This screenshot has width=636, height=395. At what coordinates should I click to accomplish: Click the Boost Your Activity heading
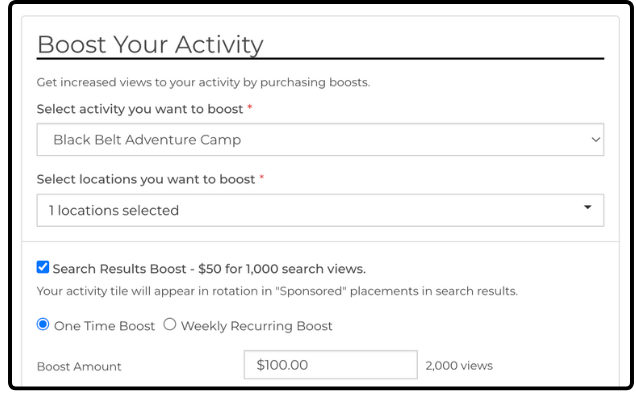[x=150, y=44]
